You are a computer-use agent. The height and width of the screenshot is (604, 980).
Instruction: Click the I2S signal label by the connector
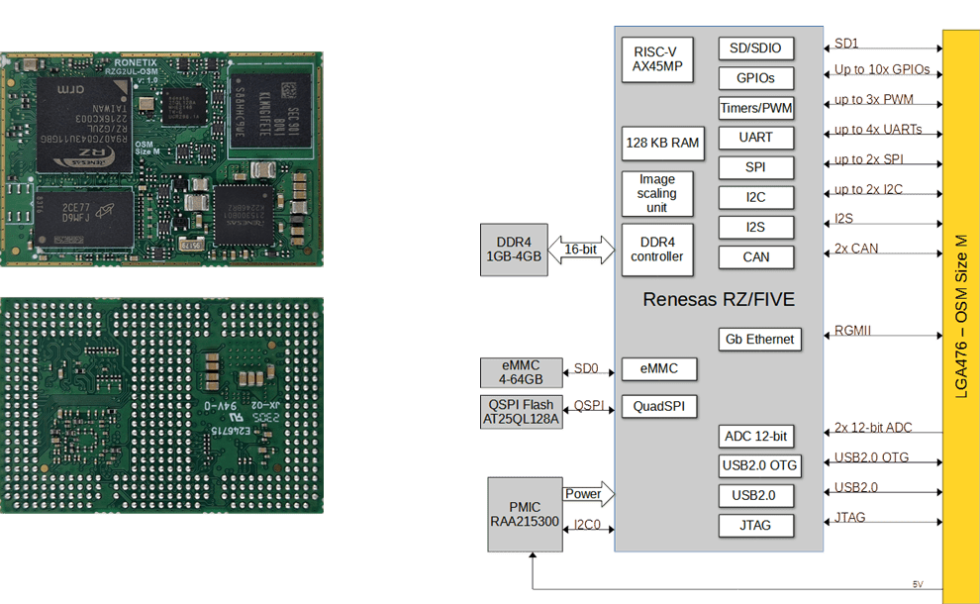tap(844, 218)
